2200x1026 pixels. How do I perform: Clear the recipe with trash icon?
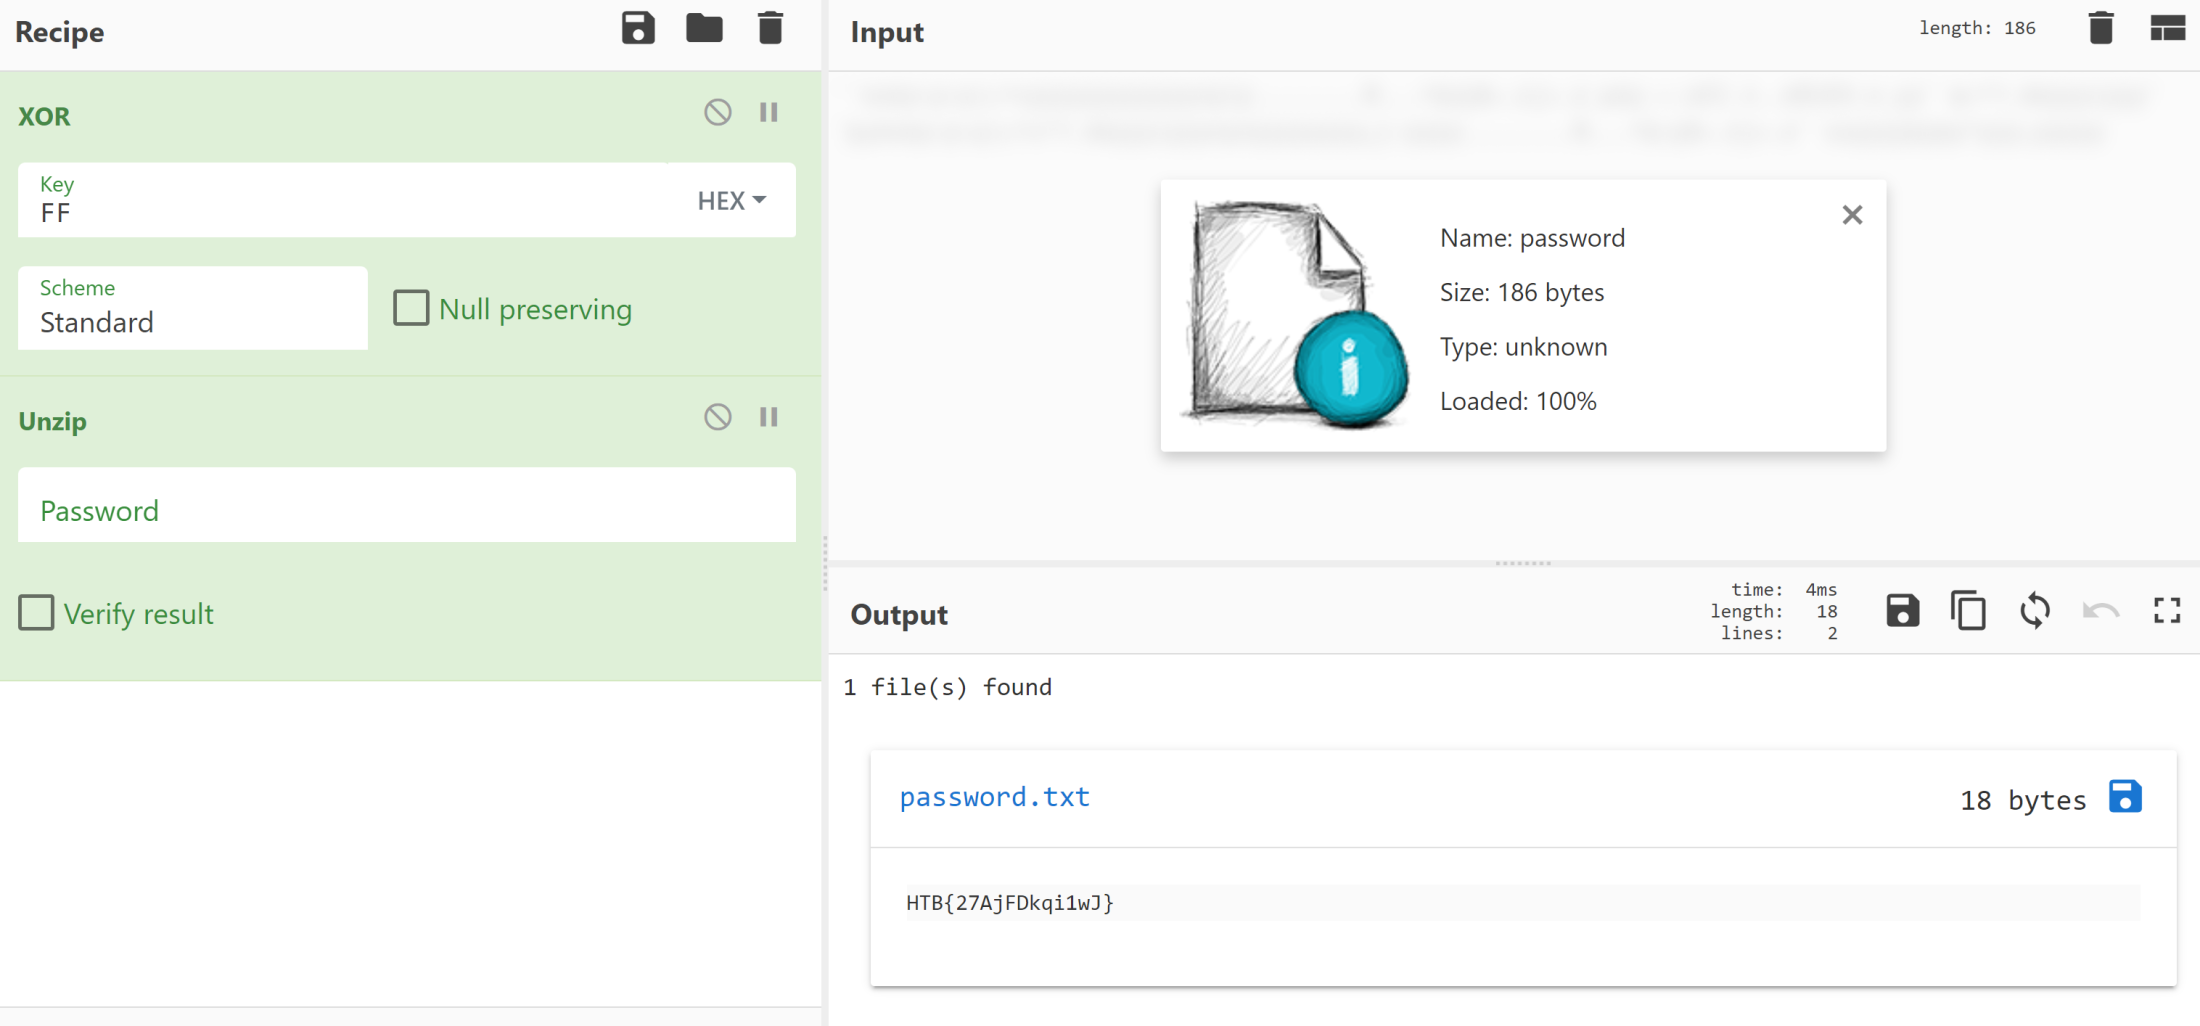pos(770,29)
